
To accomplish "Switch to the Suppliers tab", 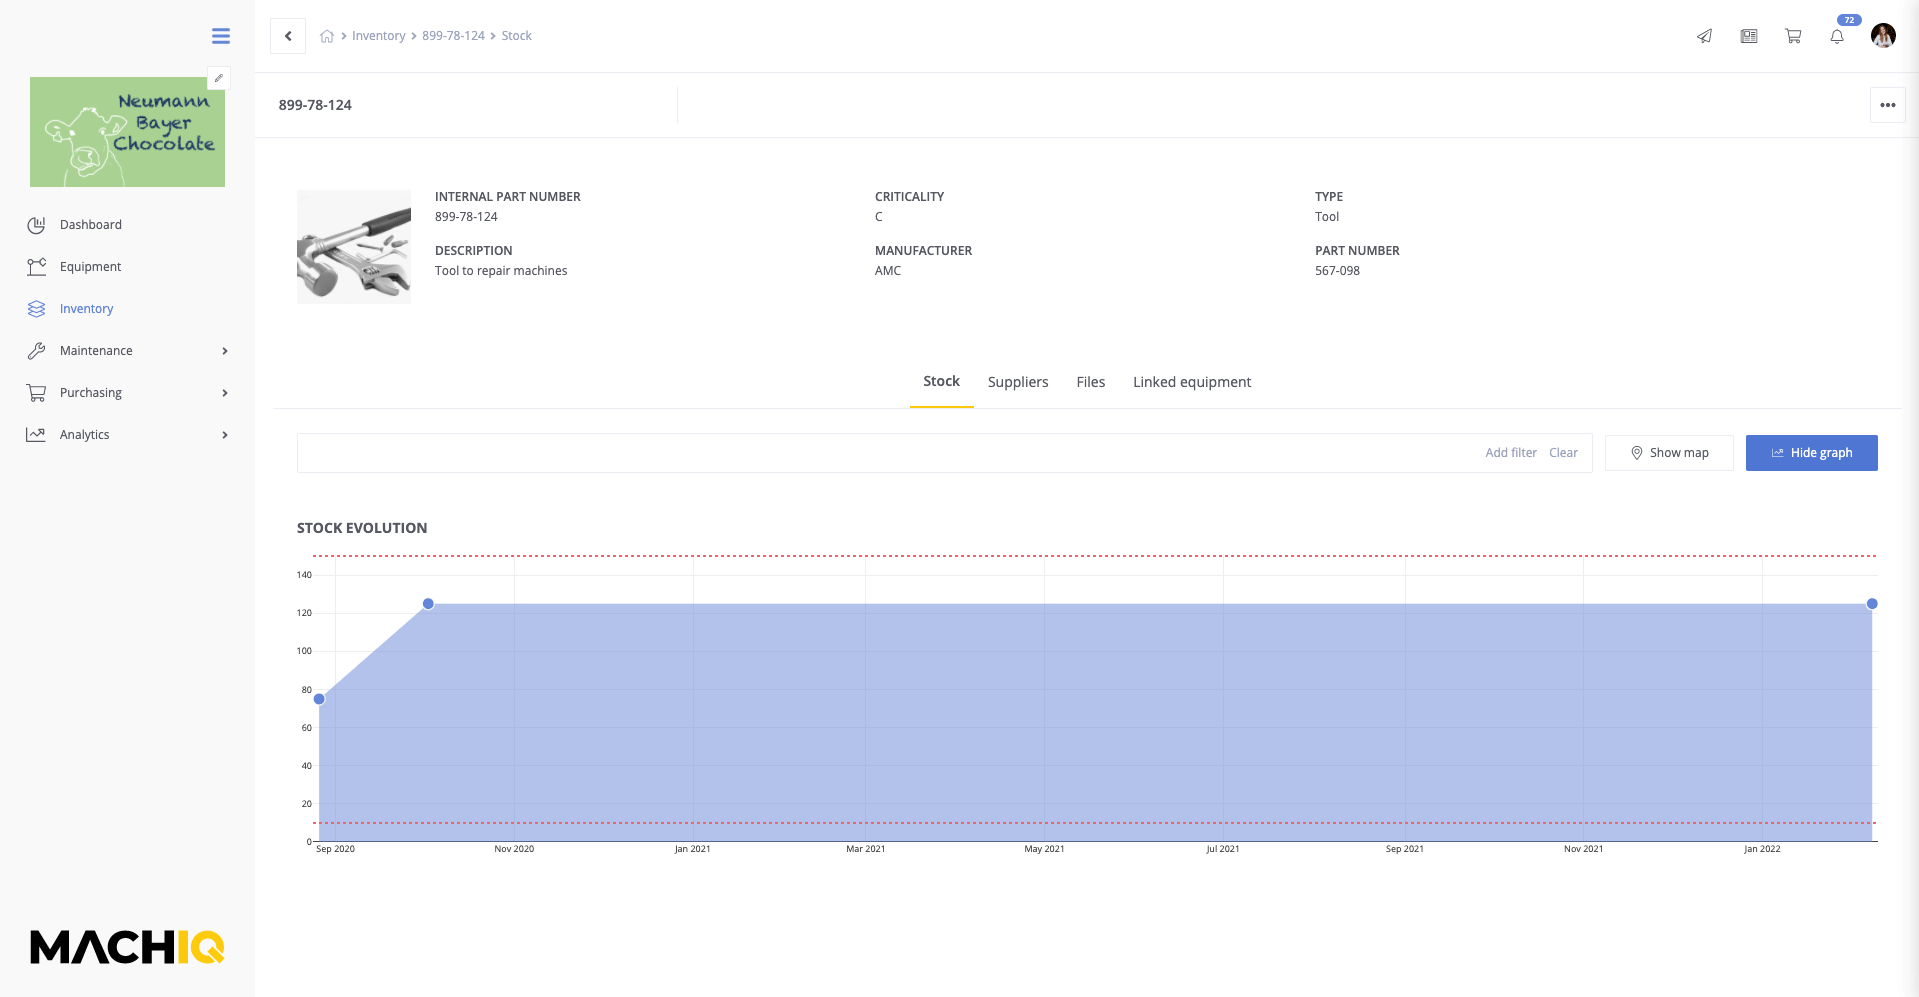I will click(x=1017, y=382).
